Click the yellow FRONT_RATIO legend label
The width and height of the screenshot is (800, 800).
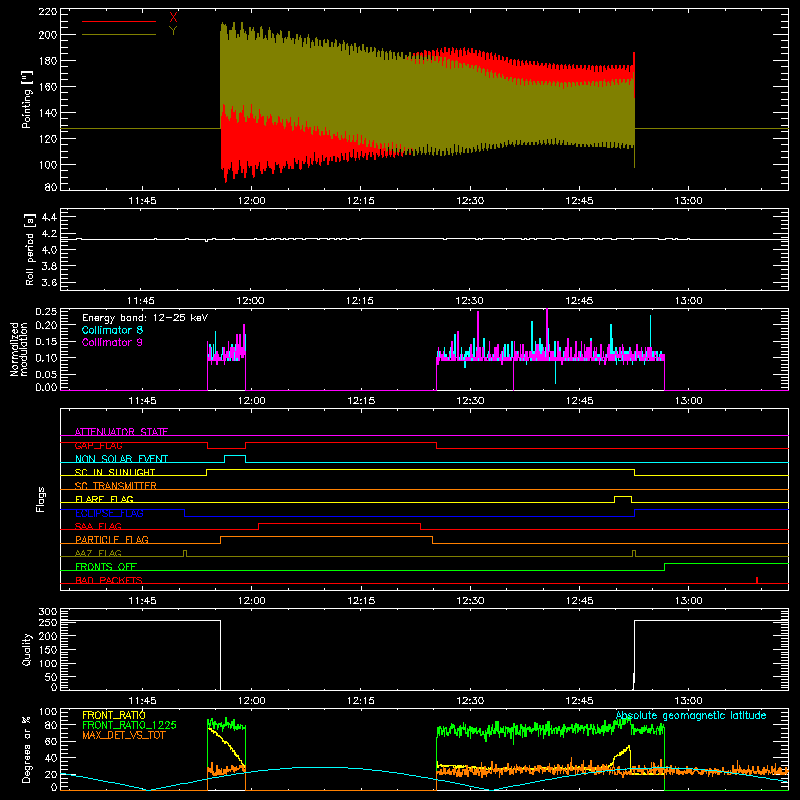pyautogui.click(x=114, y=715)
